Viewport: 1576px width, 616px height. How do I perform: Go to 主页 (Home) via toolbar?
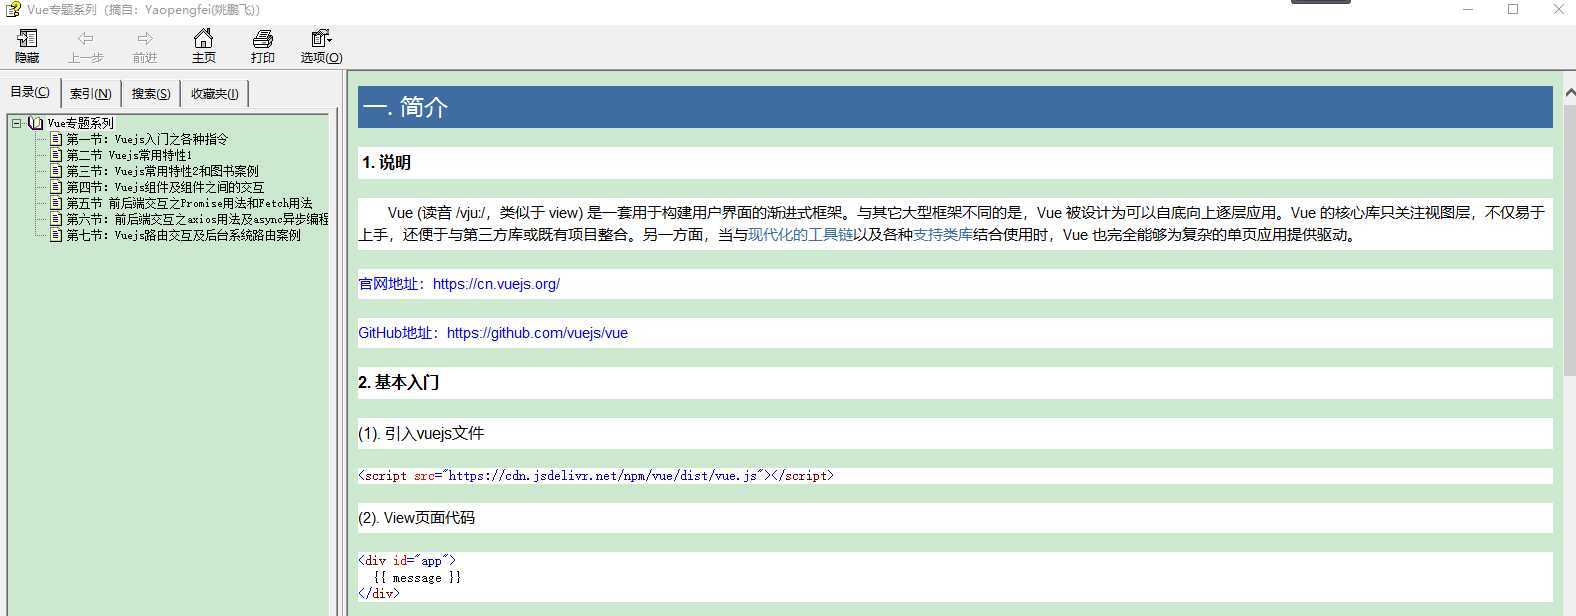click(x=203, y=46)
